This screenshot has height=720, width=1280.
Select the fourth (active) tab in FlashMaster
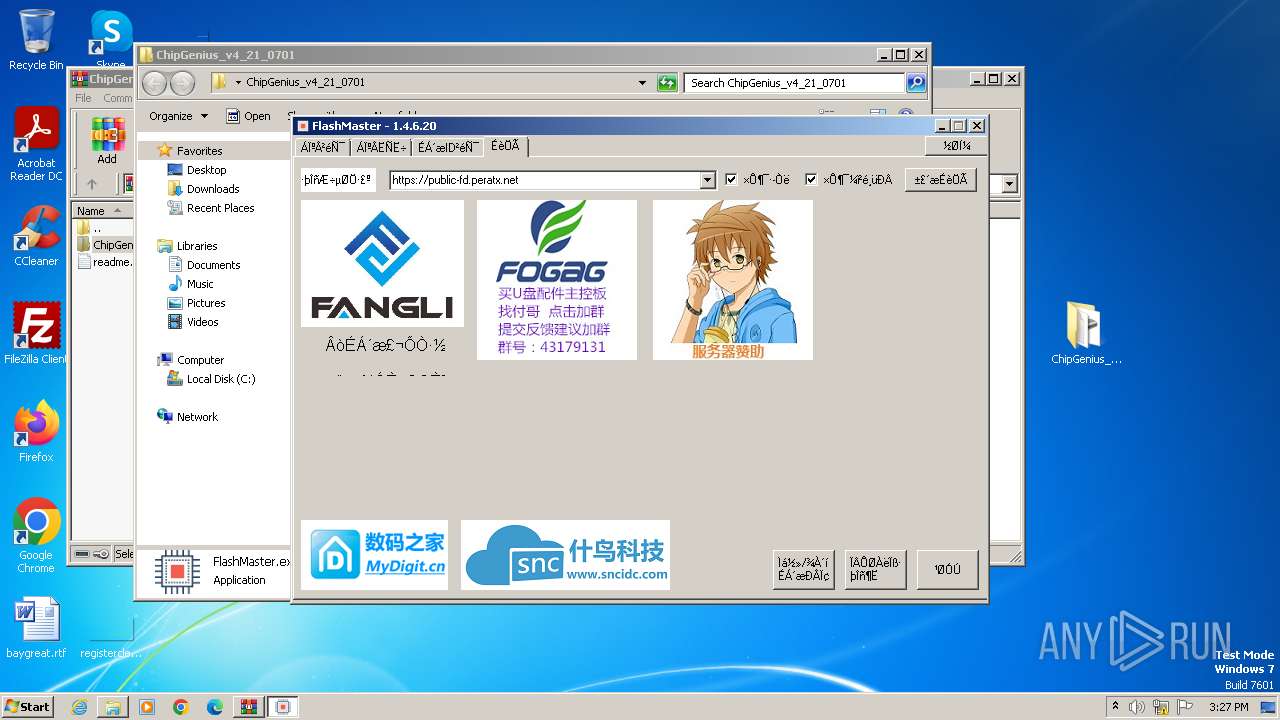(x=506, y=146)
